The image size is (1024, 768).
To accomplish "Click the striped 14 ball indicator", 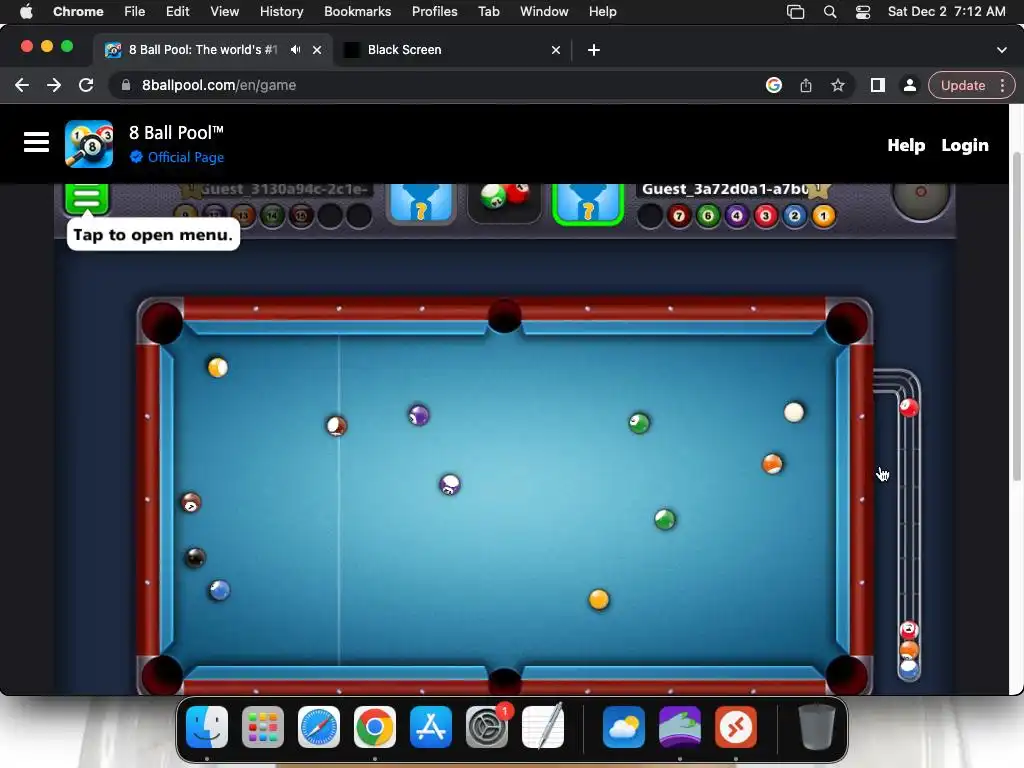I will click(272, 216).
